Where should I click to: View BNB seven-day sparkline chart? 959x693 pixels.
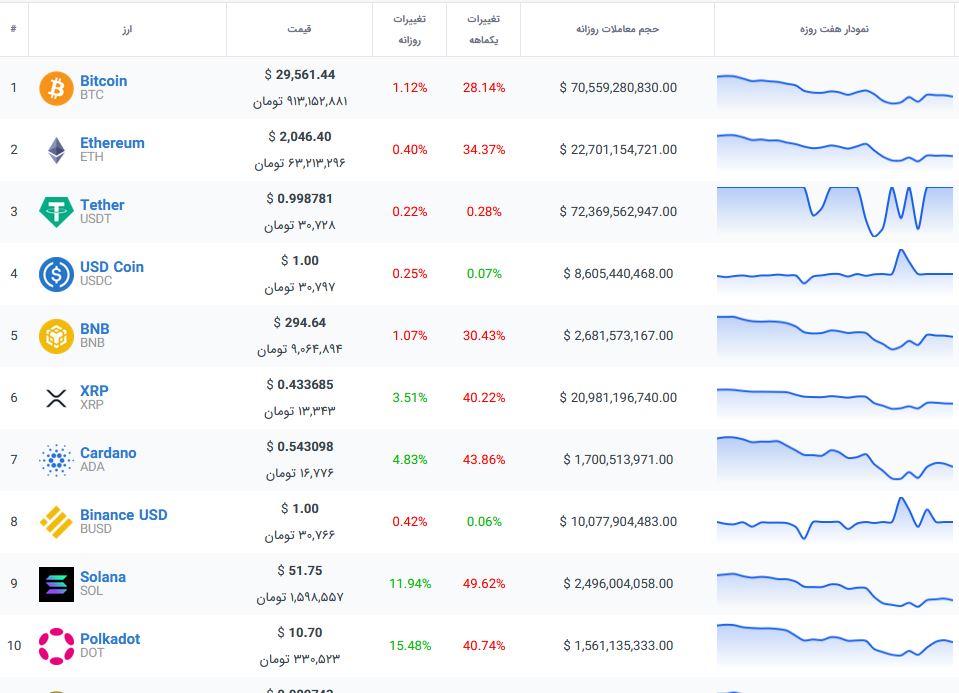[x=835, y=335]
